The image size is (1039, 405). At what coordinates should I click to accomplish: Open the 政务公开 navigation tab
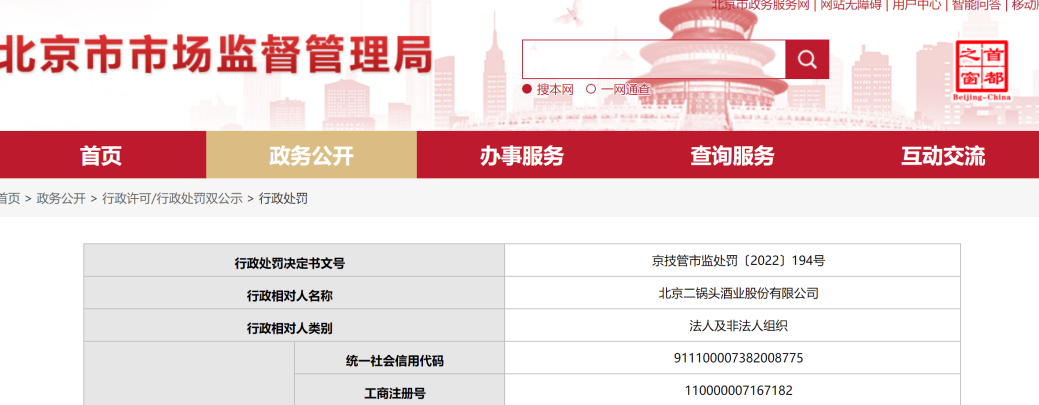click(311, 156)
